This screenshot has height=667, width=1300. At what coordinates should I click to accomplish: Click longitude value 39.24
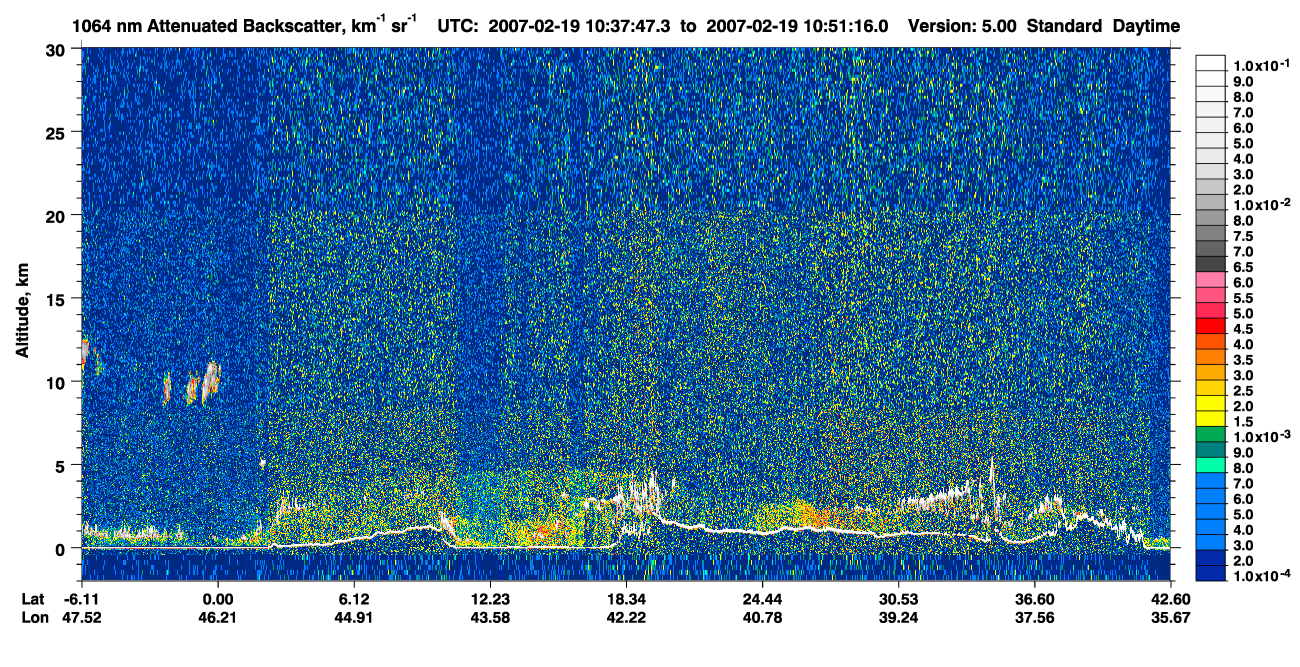coord(898,617)
